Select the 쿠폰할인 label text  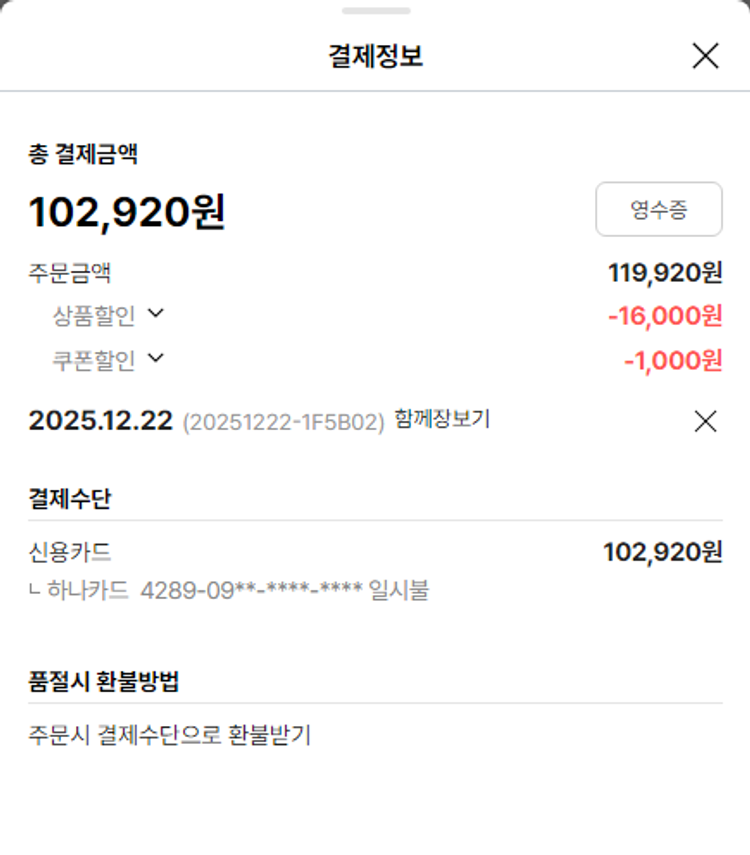tap(93, 360)
